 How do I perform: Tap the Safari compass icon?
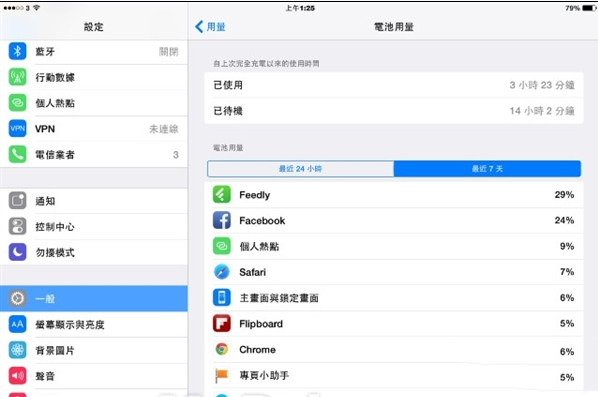tap(222, 272)
